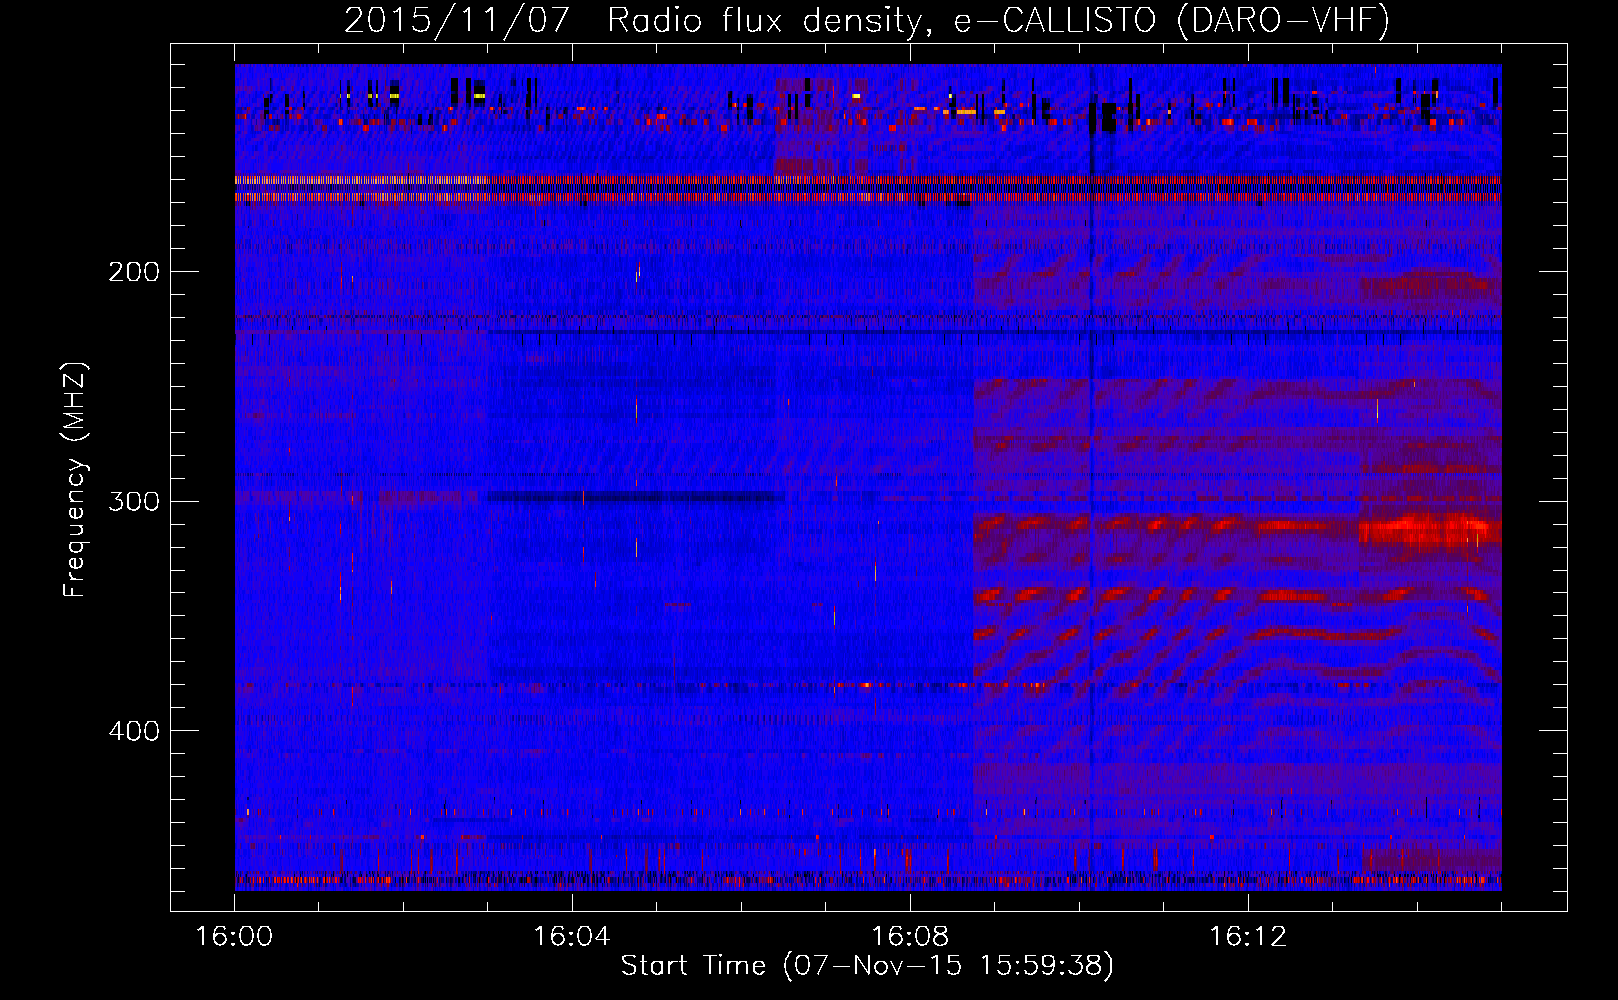Click the "Start Time (07-Nov-15 15:59:38)" axis label

click(867, 966)
